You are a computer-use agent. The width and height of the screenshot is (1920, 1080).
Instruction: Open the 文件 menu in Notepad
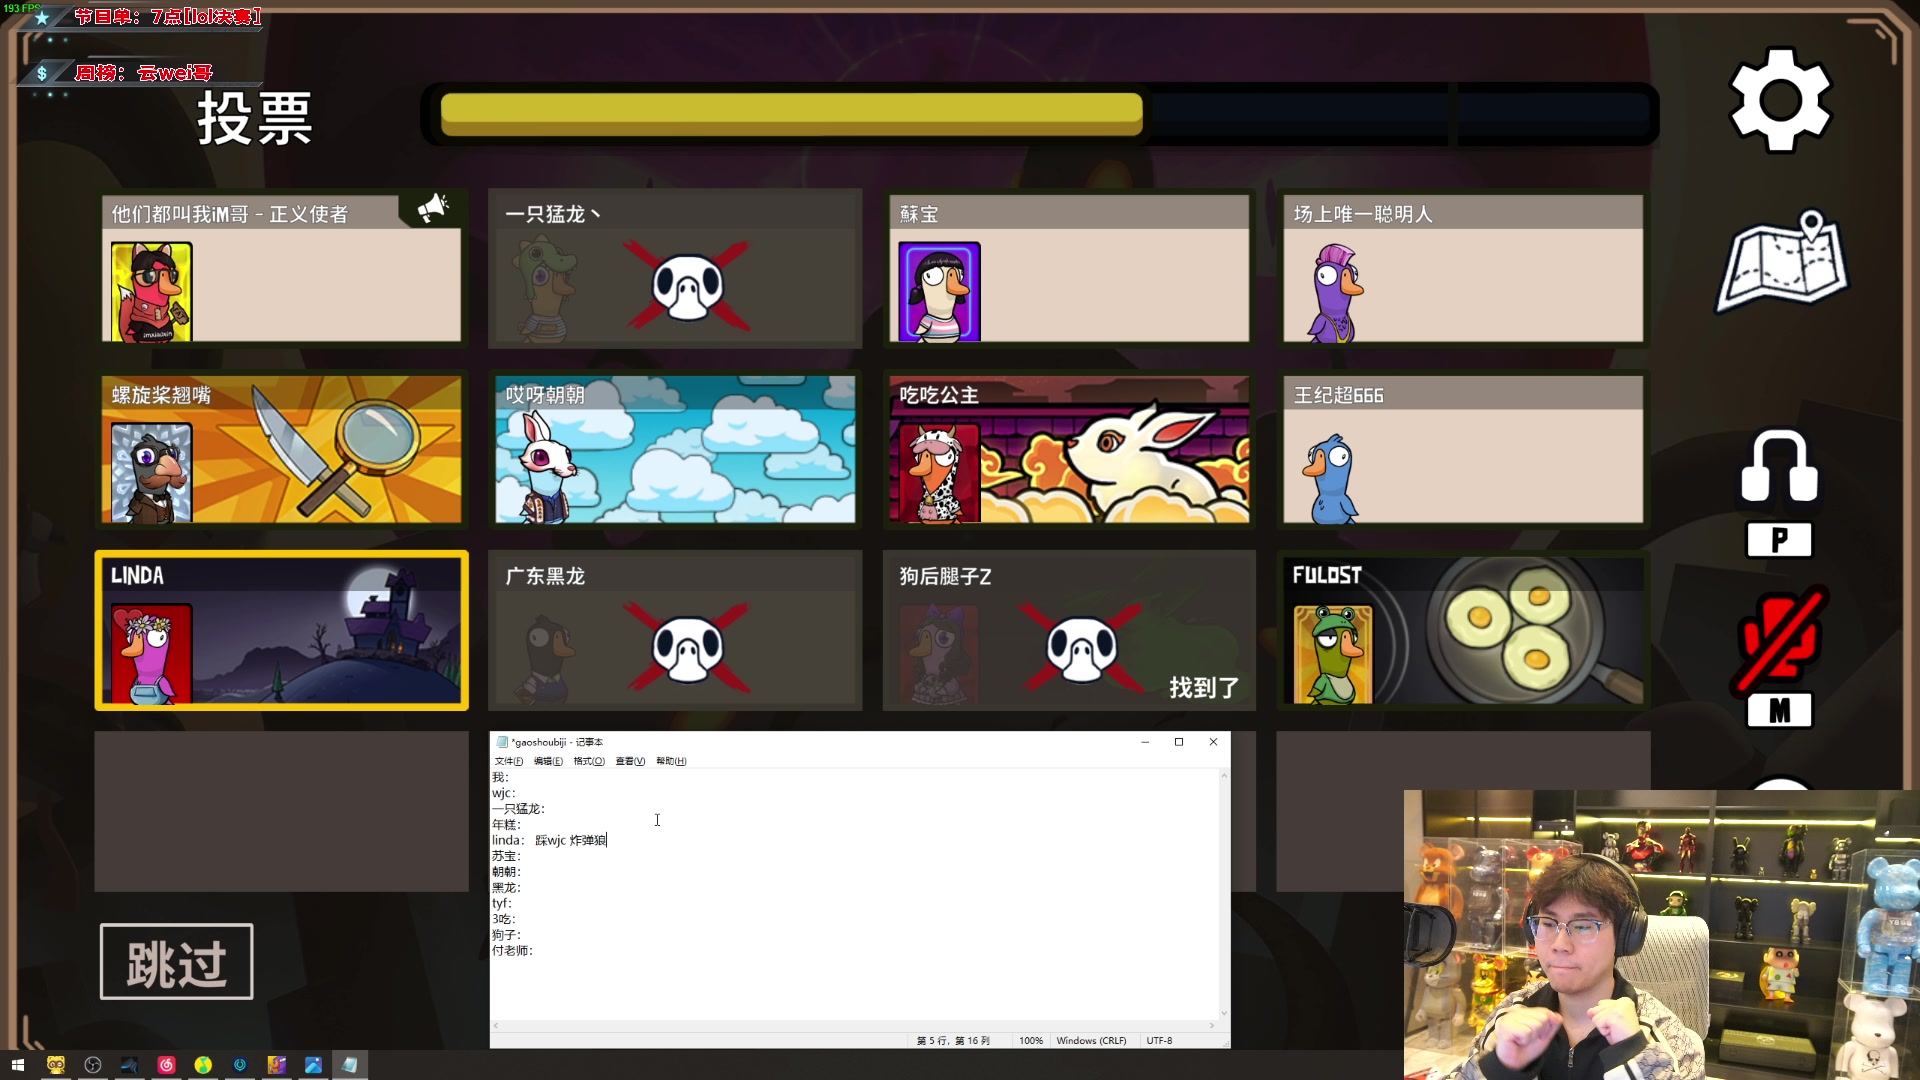(508, 761)
